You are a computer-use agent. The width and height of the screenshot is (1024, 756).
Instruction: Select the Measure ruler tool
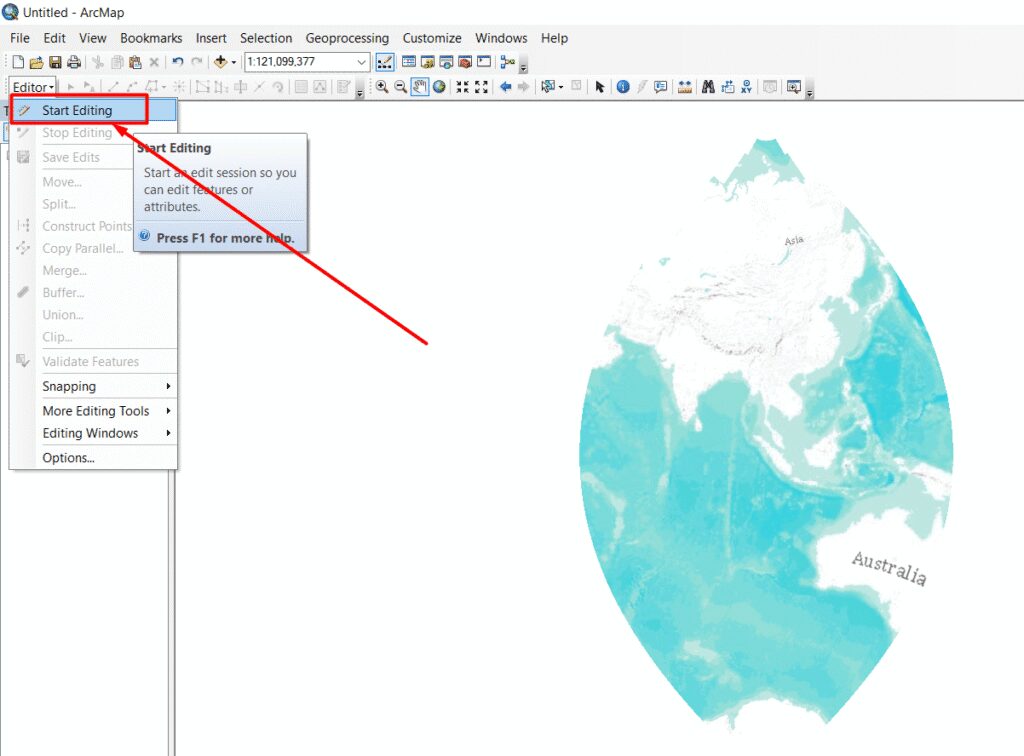coord(685,87)
